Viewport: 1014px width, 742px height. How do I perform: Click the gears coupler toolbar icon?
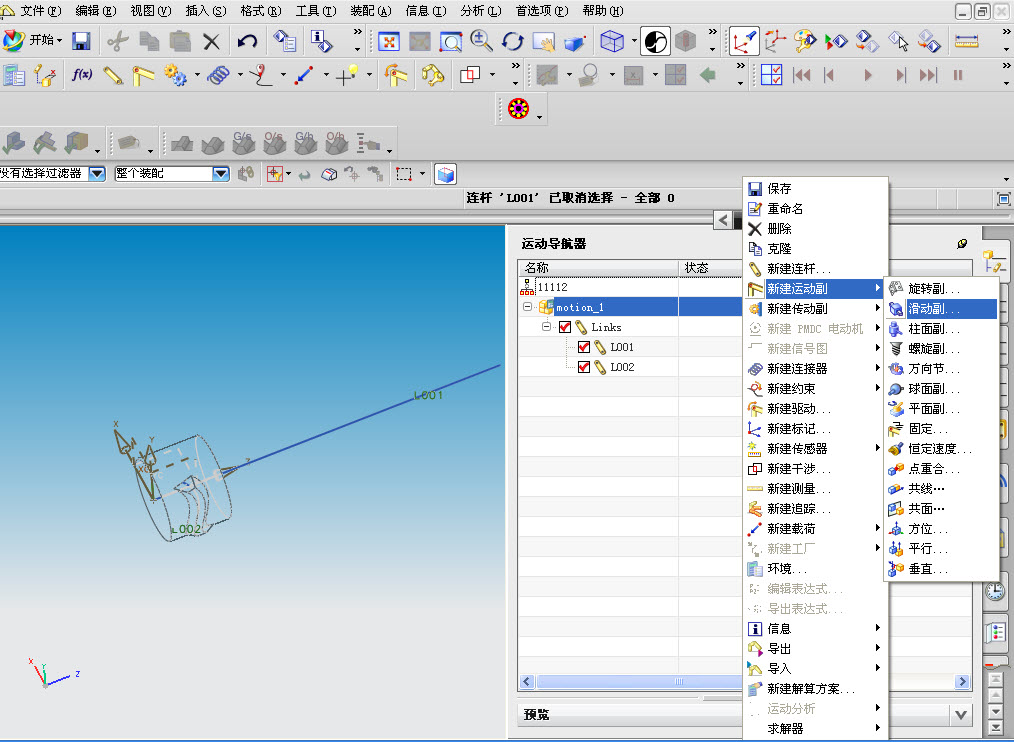175,75
